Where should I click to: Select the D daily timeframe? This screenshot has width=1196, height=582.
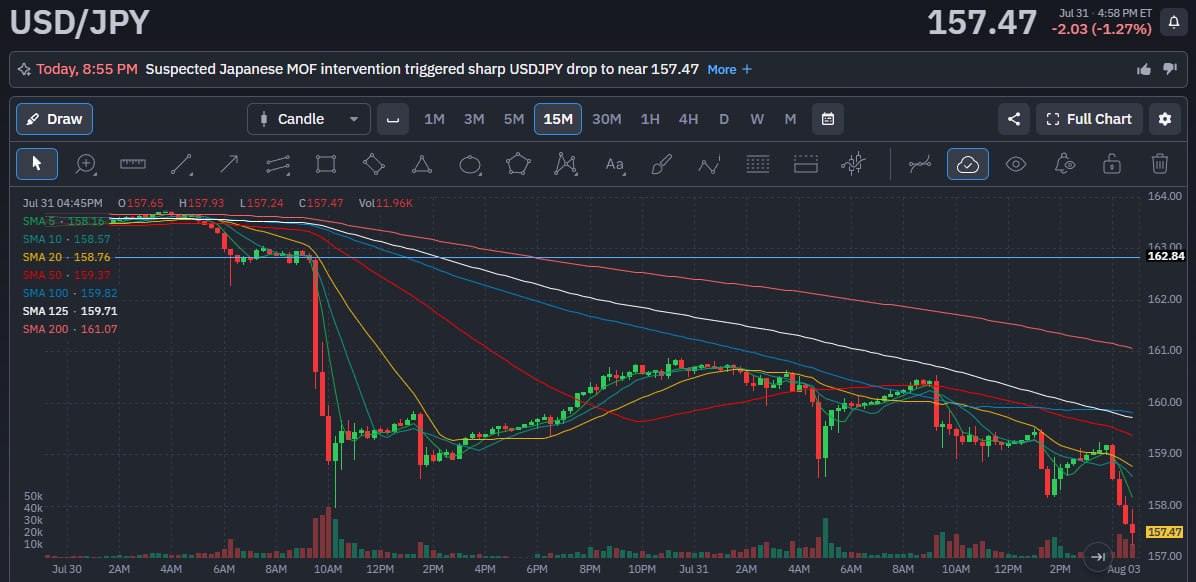(x=724, y=119)
